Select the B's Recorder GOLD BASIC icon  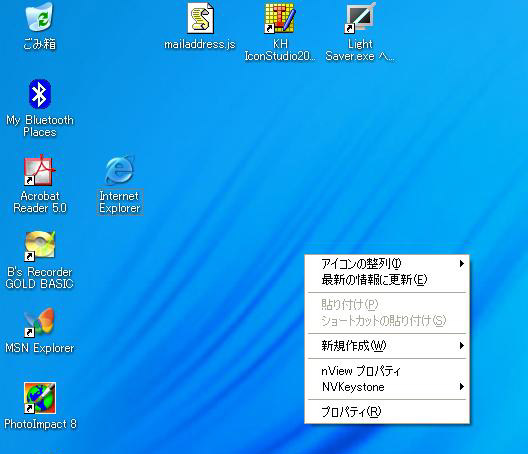point(39,246)
